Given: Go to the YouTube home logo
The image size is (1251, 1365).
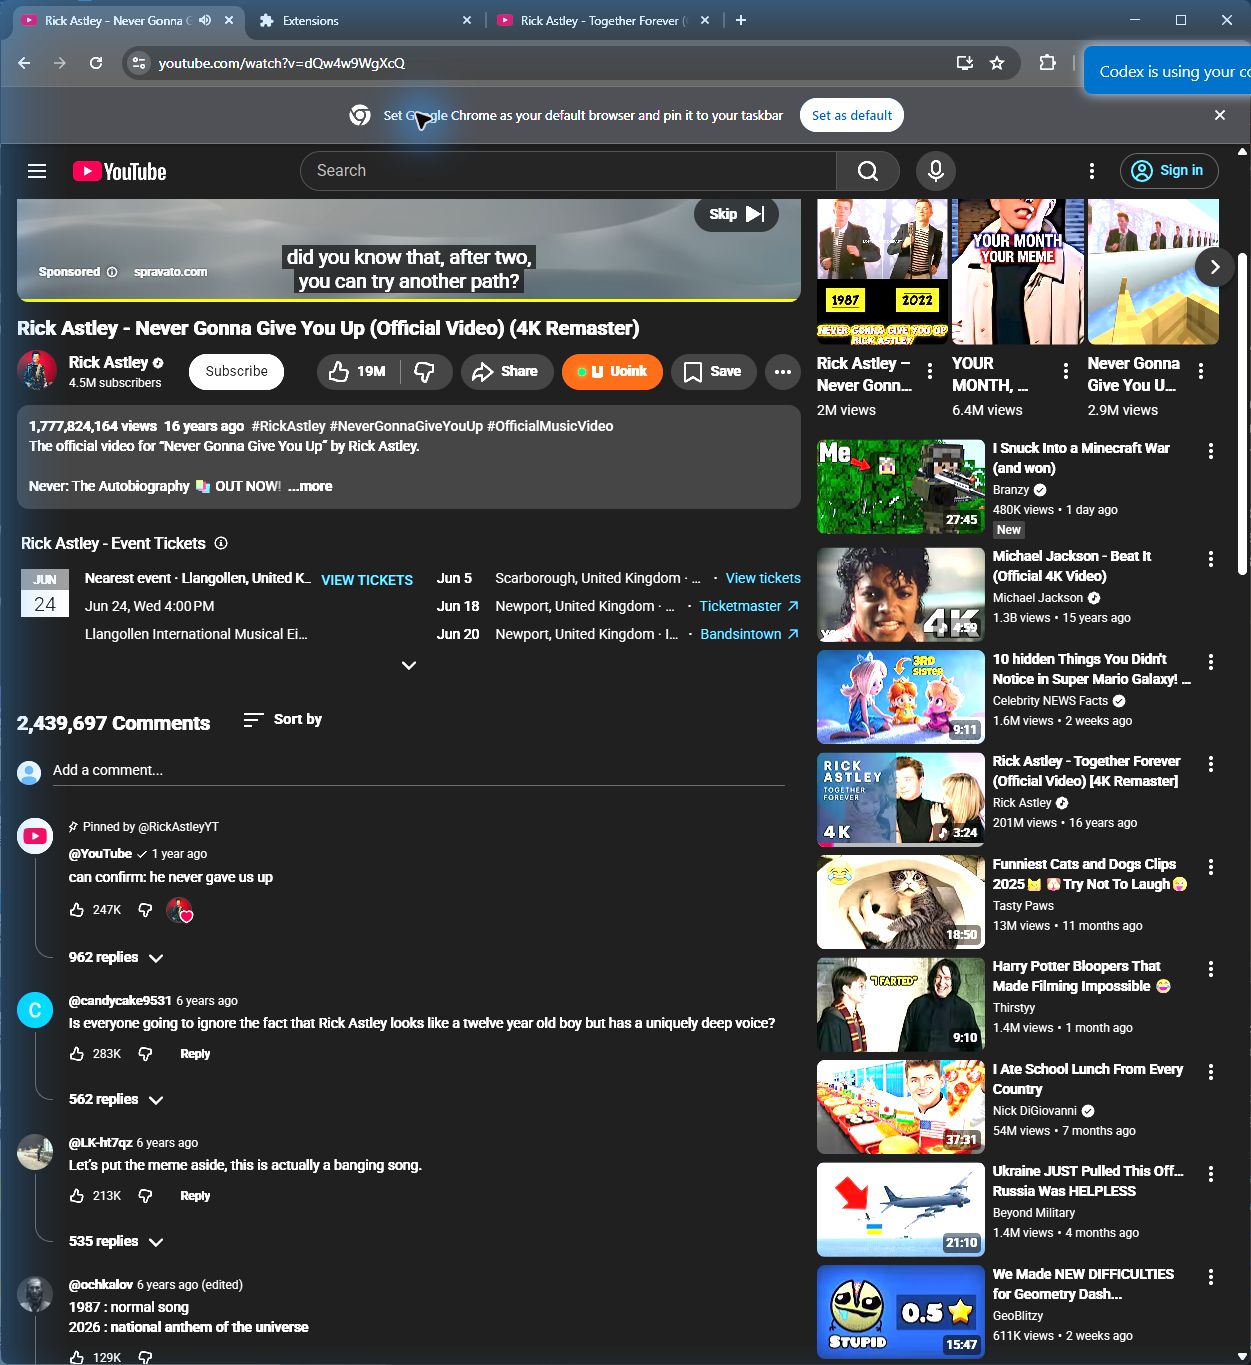Looking at the screenshot, I should [119, 171].
